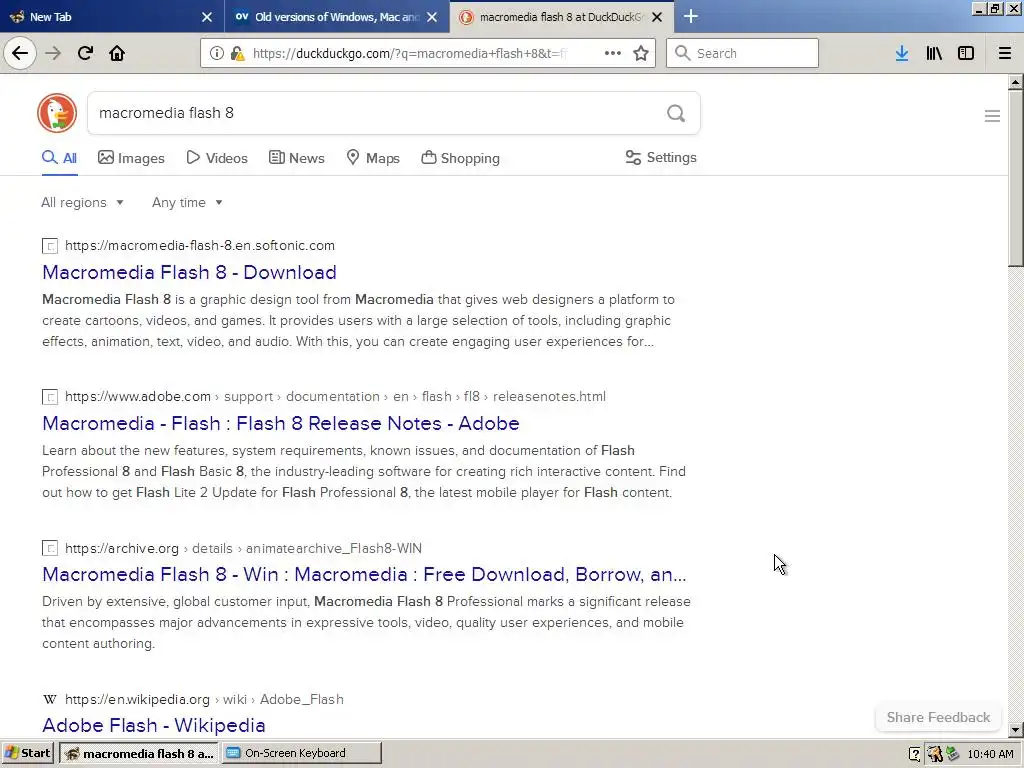The height and width of the screenshot is (768, 1024).
Task: Open the help tray icon in taskbar
Action: pyautogui.click(x=915, y=754)
